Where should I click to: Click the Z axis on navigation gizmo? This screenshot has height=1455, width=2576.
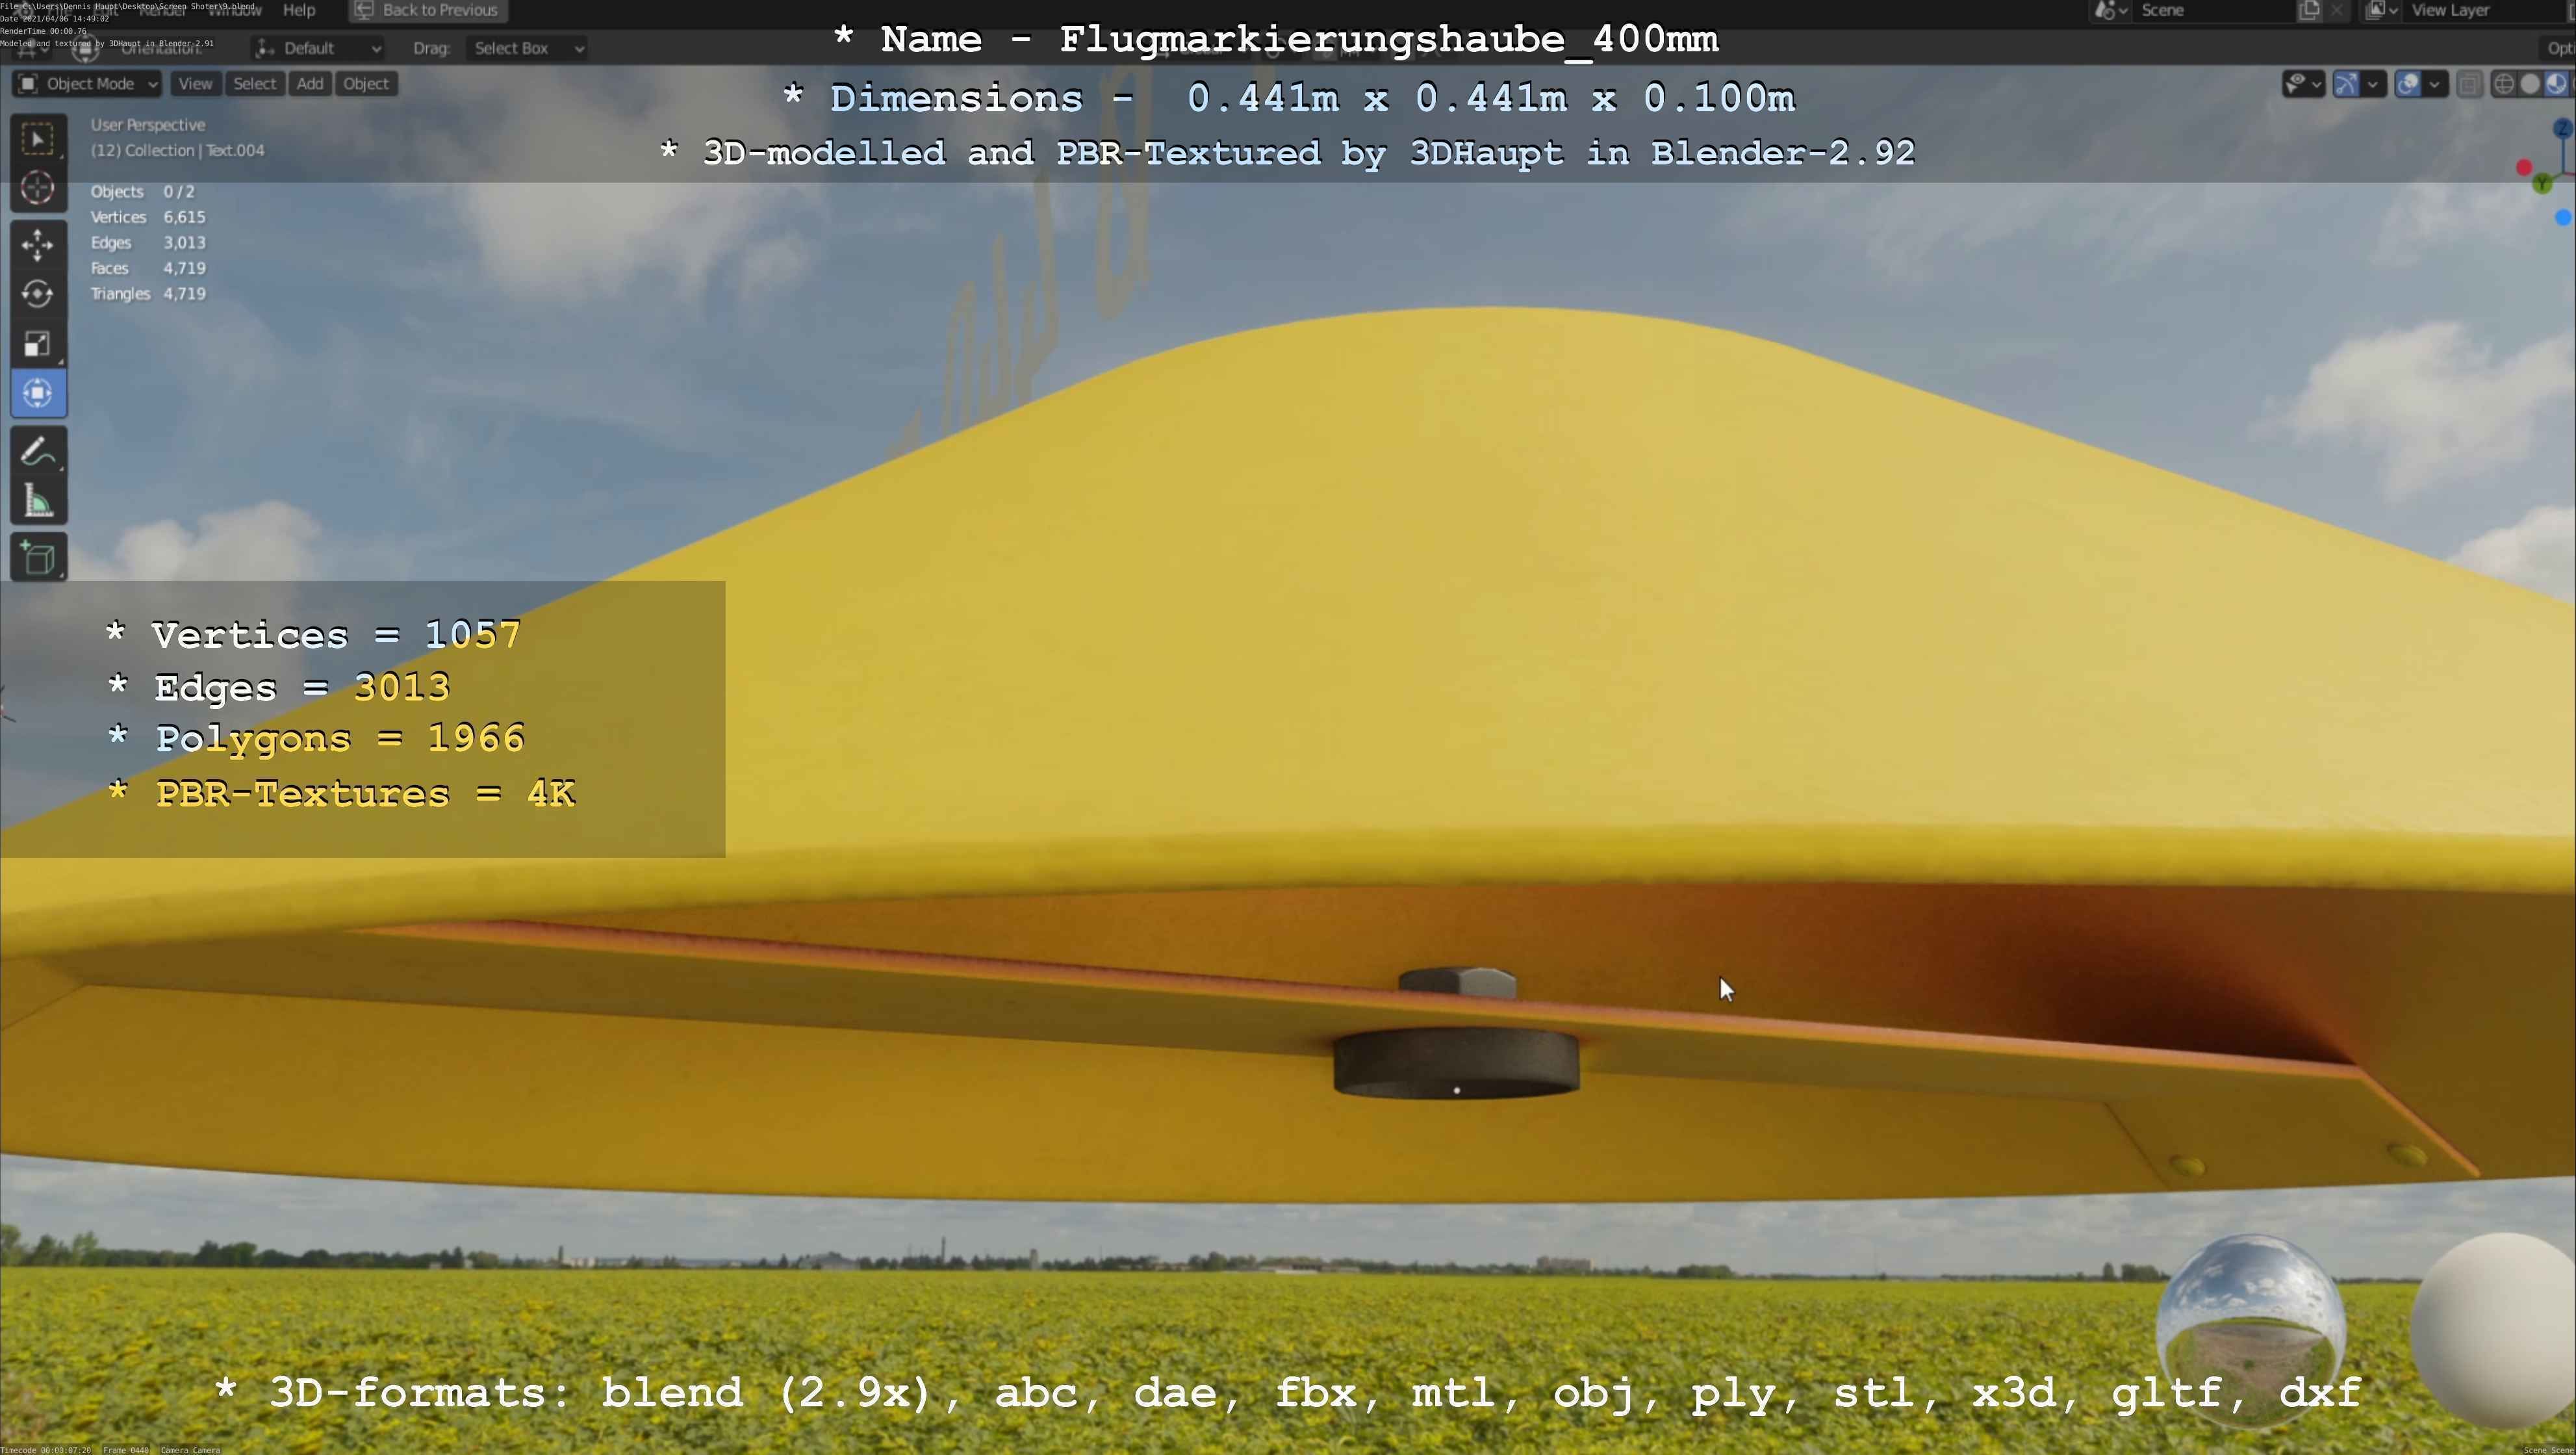2563,128
